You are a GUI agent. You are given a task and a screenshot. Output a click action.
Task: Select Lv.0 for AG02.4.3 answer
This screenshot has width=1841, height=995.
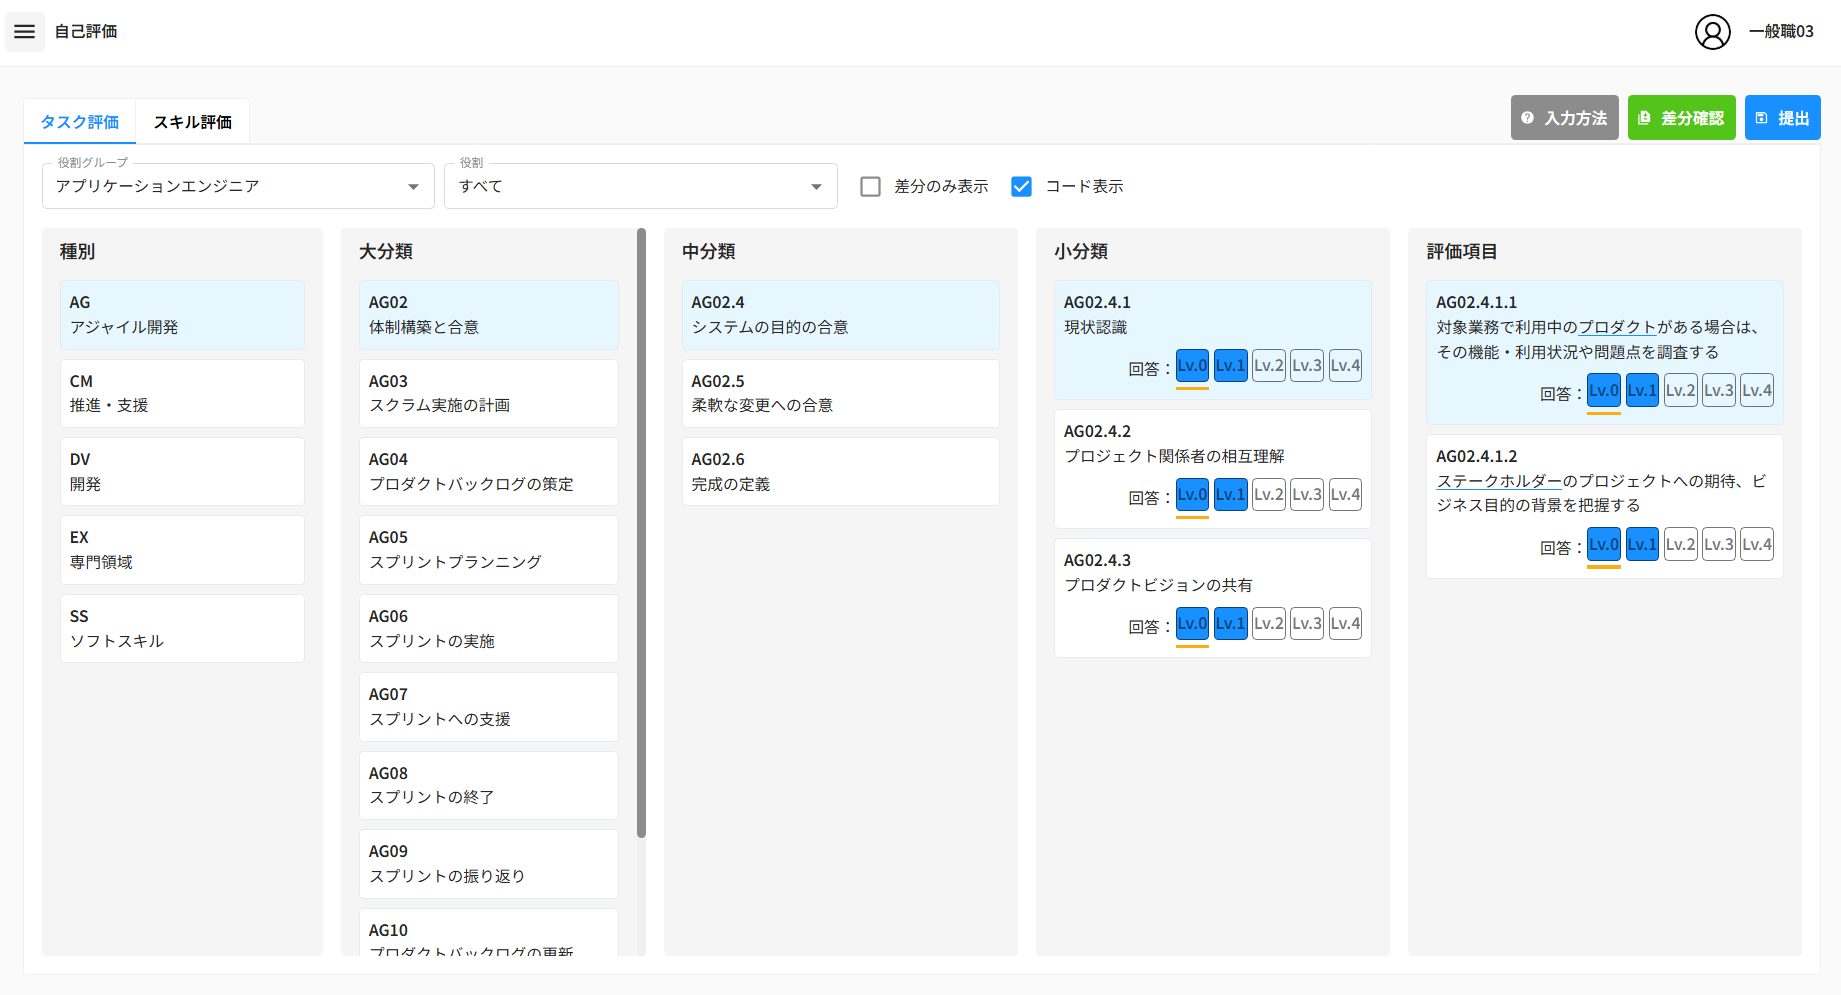point(1192,623)
